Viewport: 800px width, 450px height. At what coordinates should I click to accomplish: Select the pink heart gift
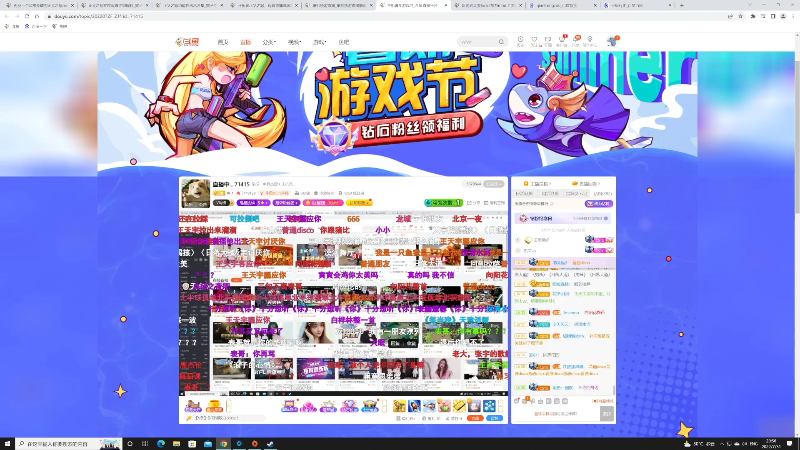(308, 406)
